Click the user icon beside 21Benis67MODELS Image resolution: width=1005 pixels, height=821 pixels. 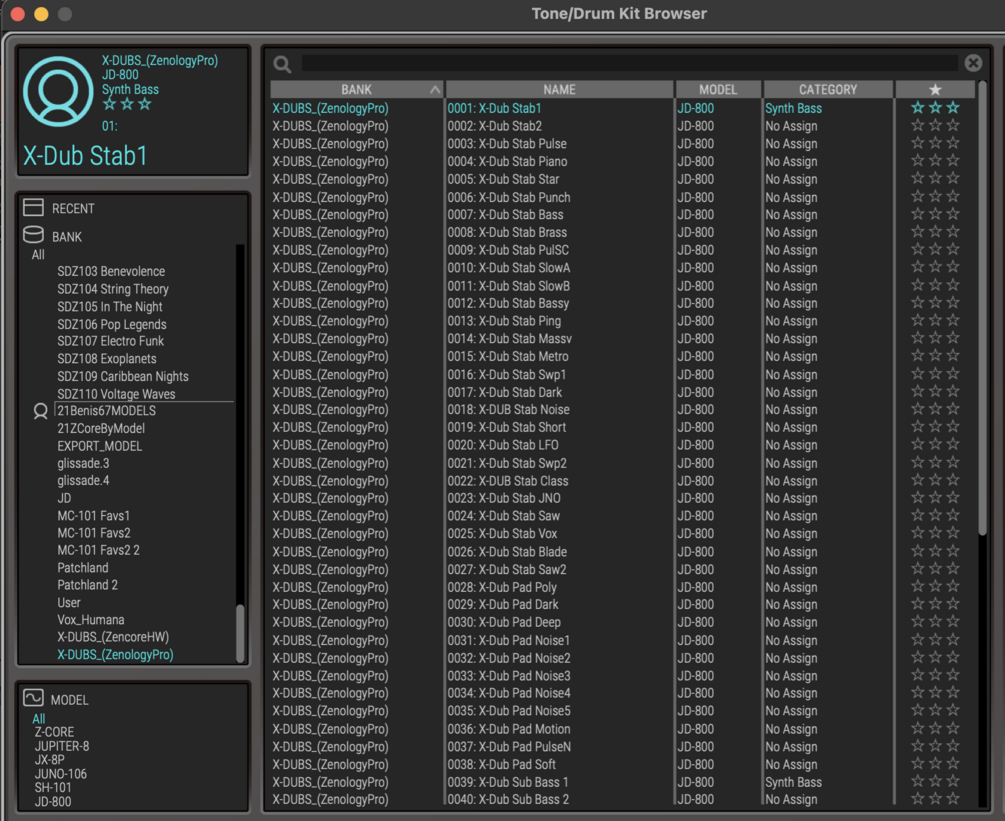click(40, 411)
